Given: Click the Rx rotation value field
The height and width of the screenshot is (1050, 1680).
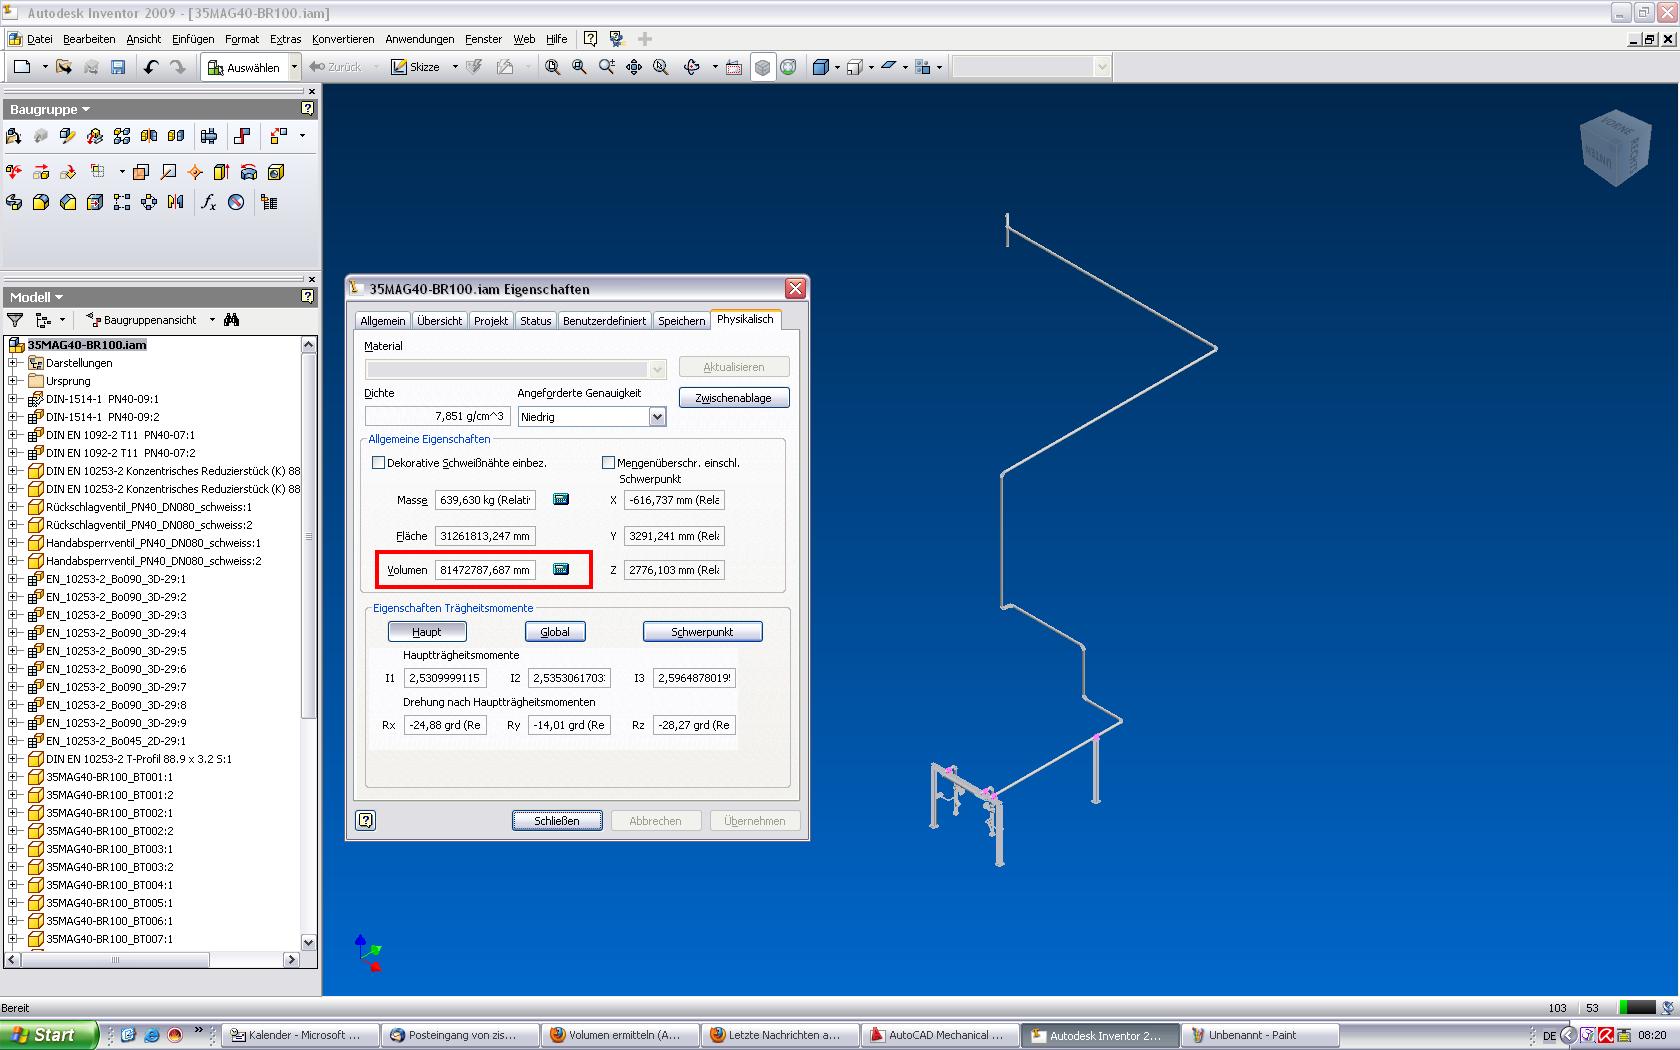Looking at the screenshot, I should pos(445,725).
